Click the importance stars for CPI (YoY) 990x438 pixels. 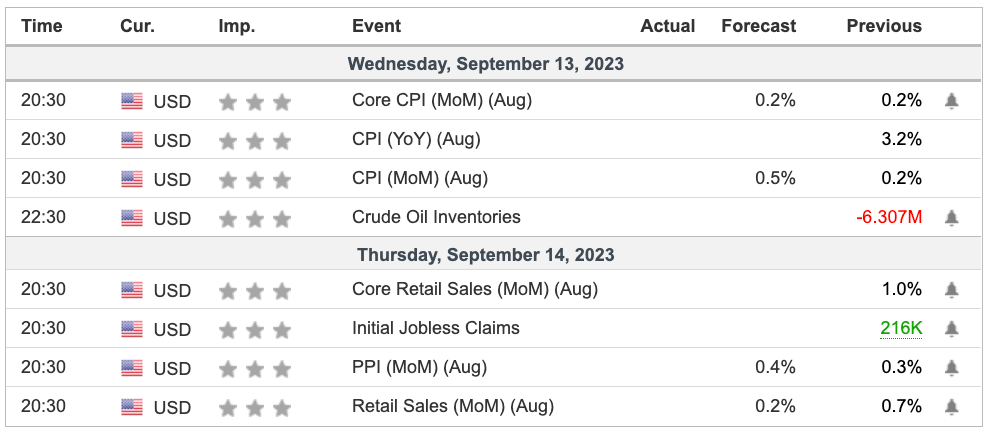coord(254,141)
